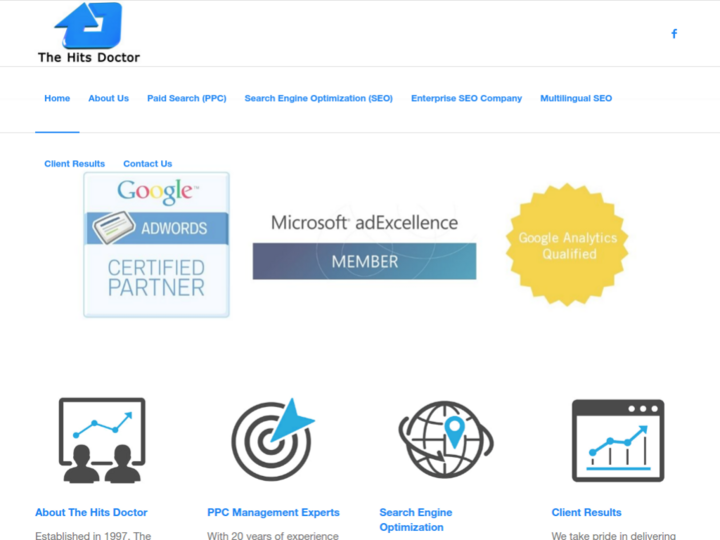The height and width of the screenshot is (540, 720).
Task: Open the Facebook icon link
Action: (674, 34)
